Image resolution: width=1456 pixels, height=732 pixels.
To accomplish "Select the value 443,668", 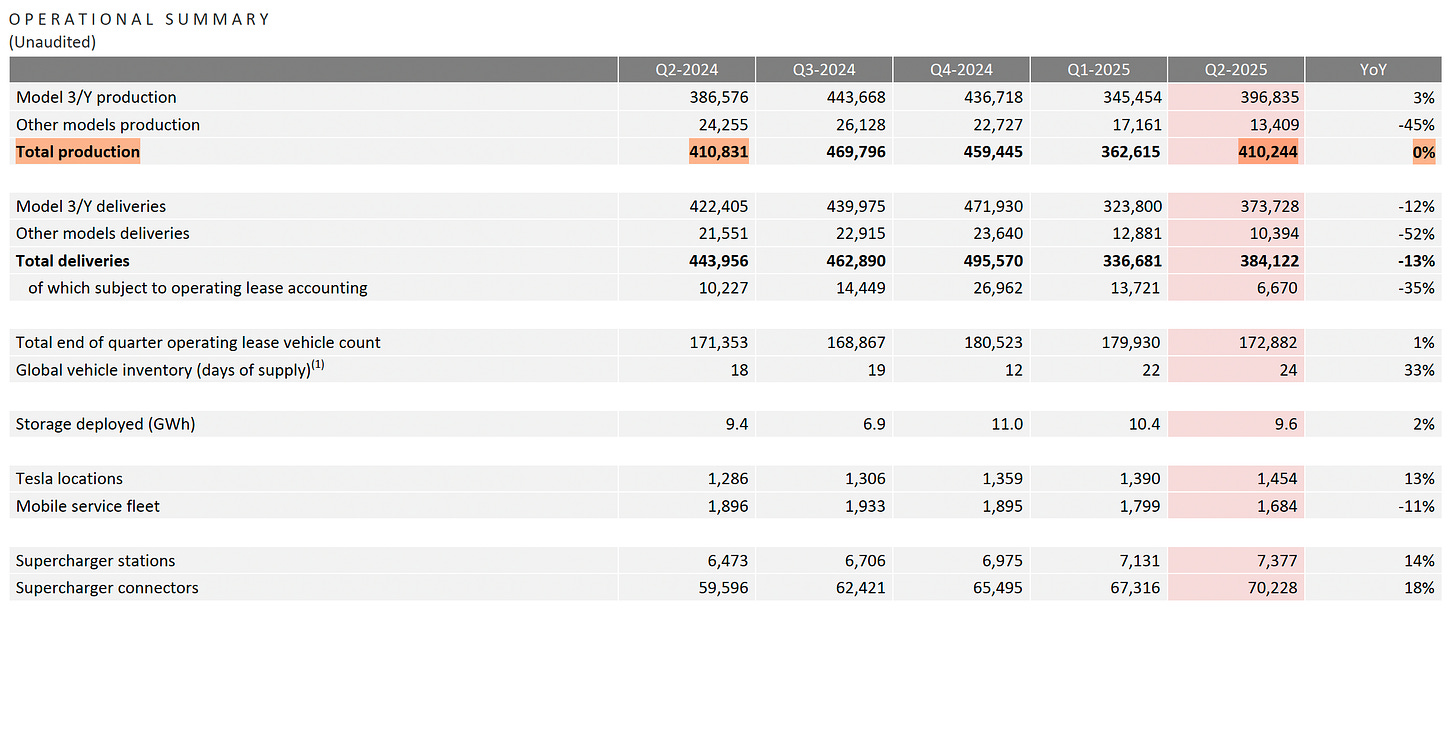I will [x=856, y=97].
